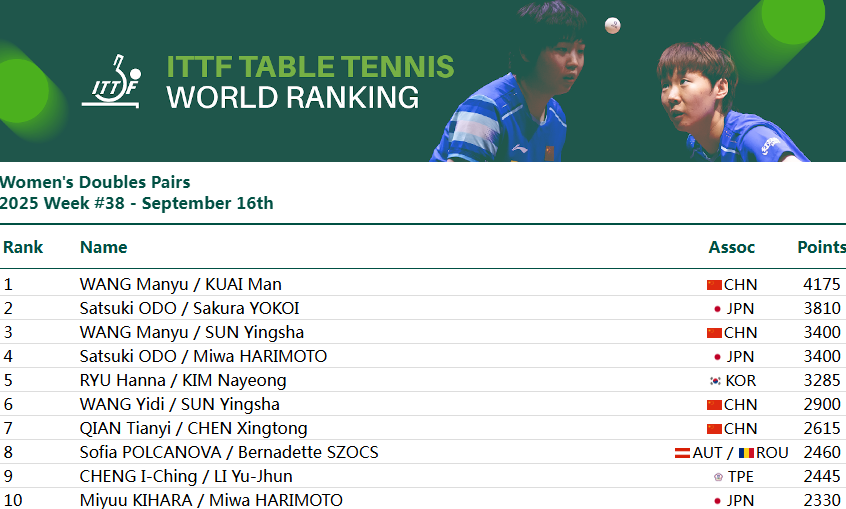The image size is (846, 509).
Task: Click the Chinese Taipei flag next to TPE
Action: (x=718, y=477)
